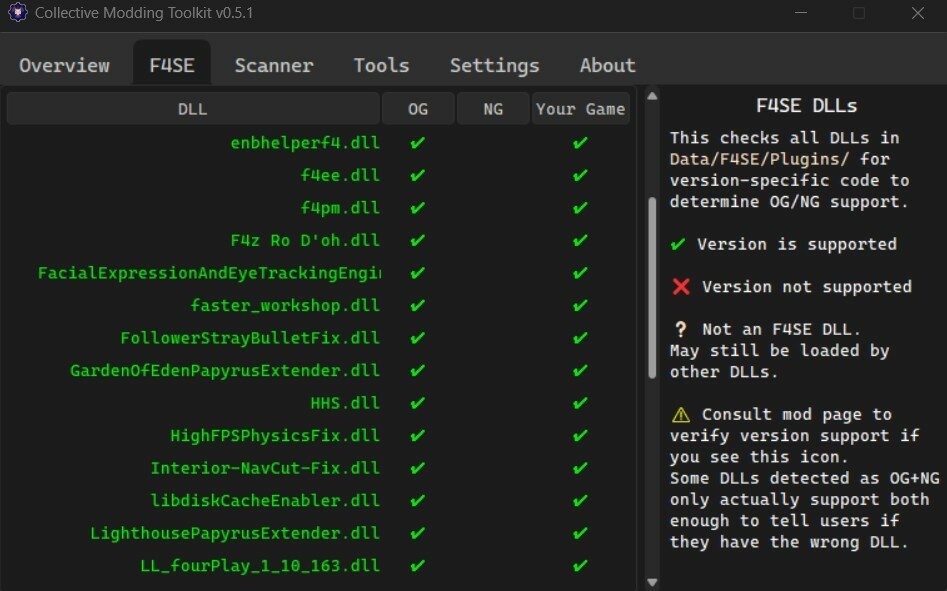Click the OG checkmark for libdiskCacheEnabler.dll

(417, 502)
